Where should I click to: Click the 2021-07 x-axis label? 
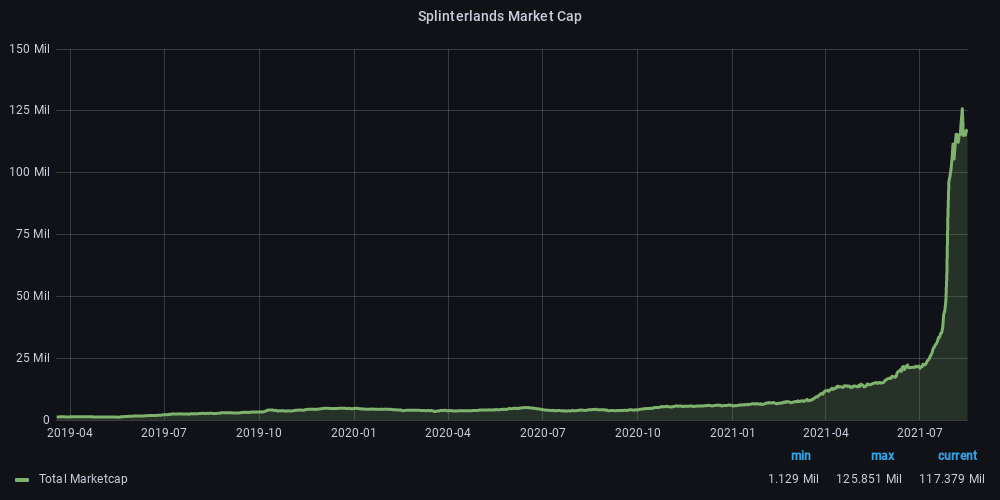[920, 433]
